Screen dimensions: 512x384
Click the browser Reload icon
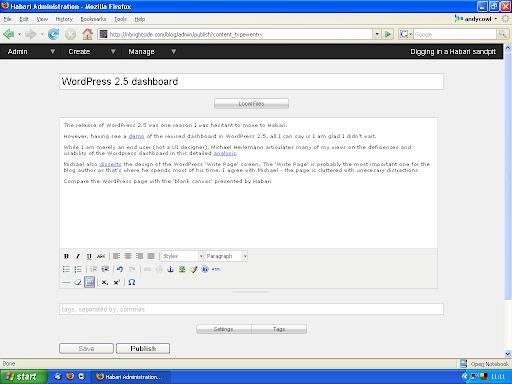click(x=53, y=34)
